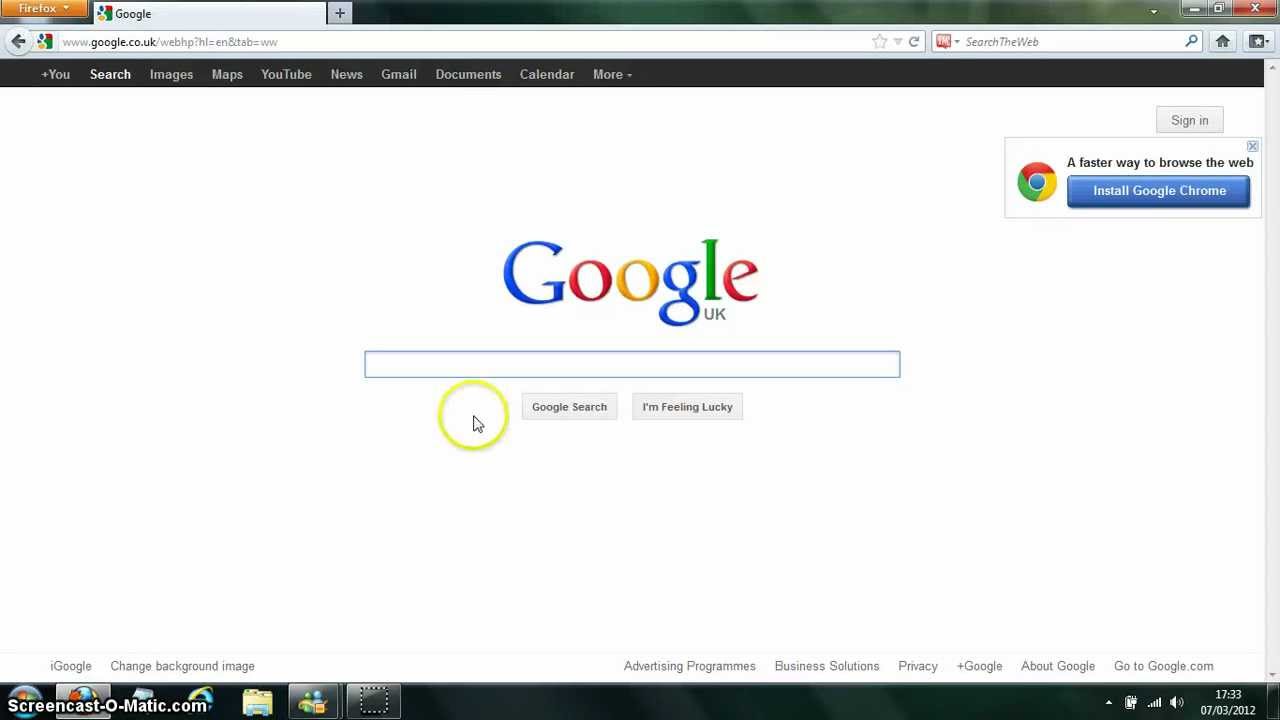The width and height of the screenshot is (1280, 720).
Task: Bookmark this page with the star icon
Action: [x=879, y=41]
